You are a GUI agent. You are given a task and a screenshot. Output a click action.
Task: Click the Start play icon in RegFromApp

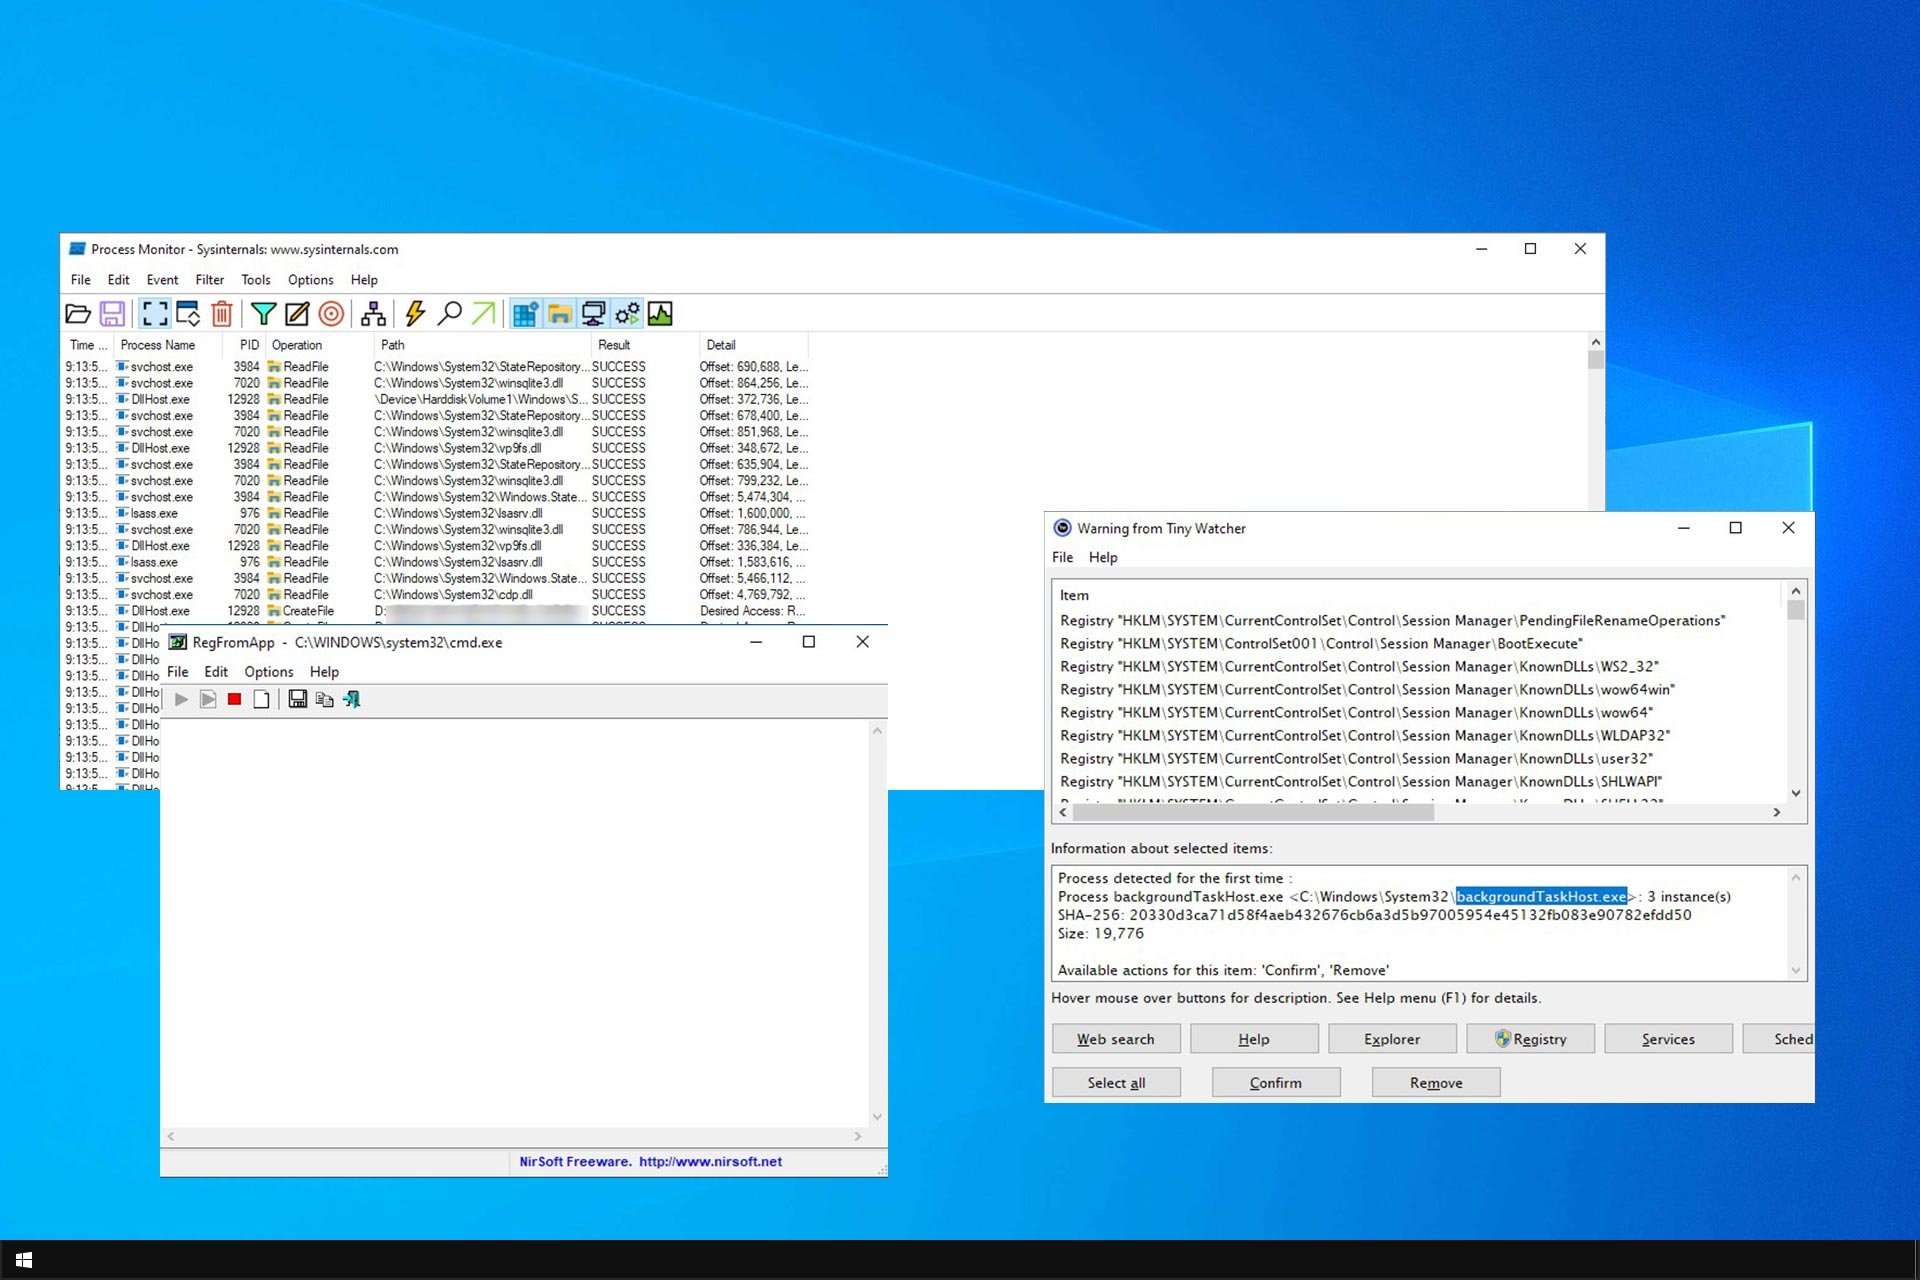click(181, 699)
